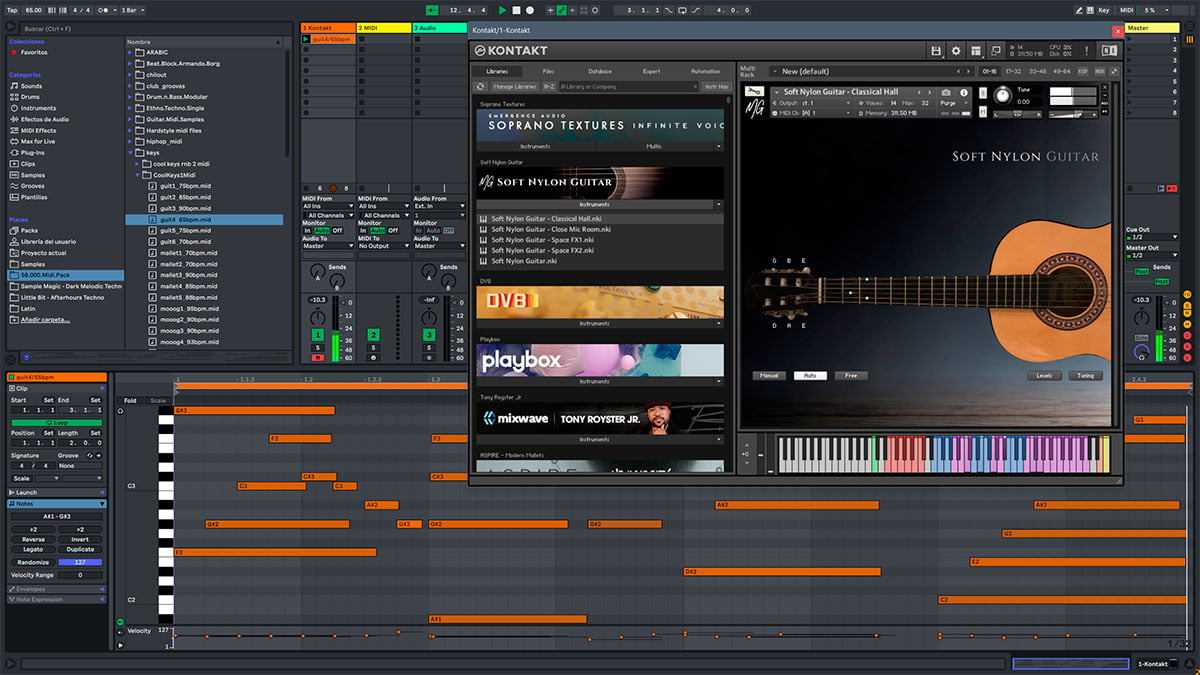Enable Fold in the piano roll
This screenshot has width=1200, height=675.
130,401
